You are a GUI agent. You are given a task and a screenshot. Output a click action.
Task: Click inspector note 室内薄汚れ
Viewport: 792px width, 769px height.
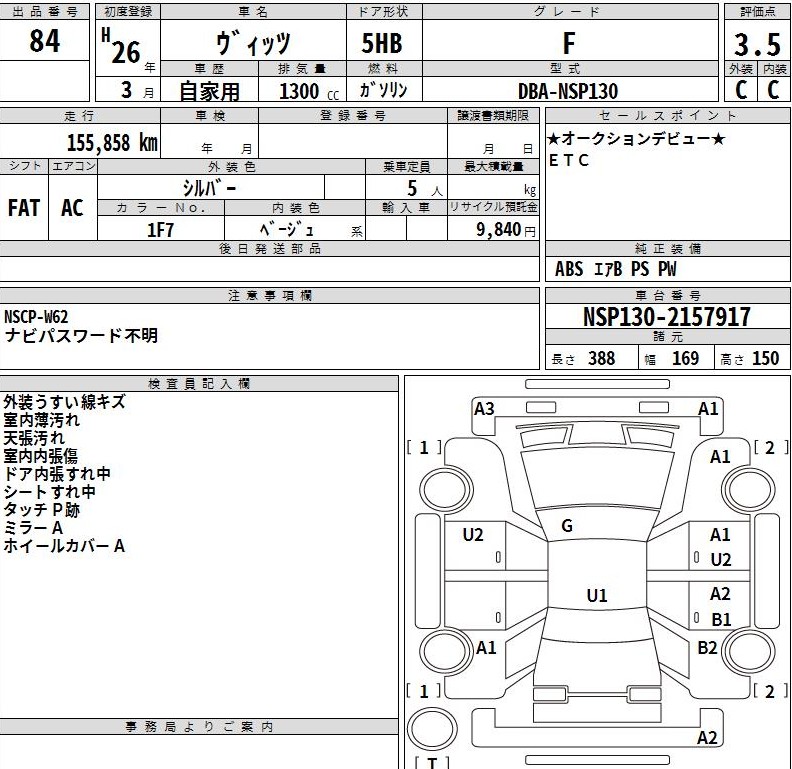(41, 419)
